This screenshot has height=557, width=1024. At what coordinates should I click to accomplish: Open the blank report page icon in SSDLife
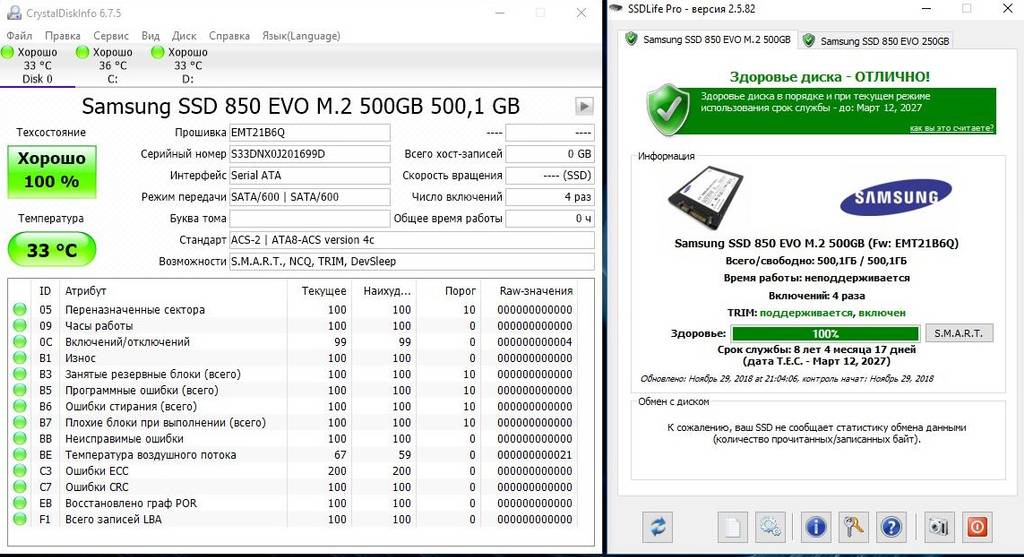(x=732, y=526)
